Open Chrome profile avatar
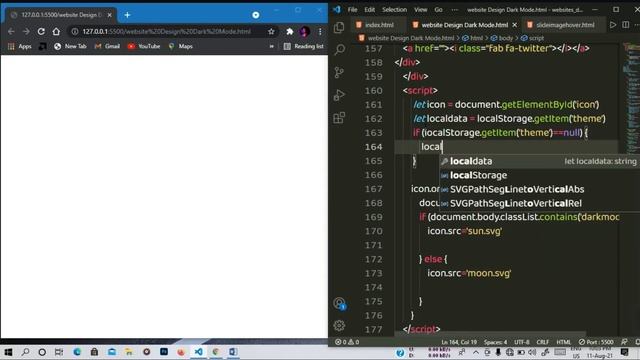 (x=304, y=31)
